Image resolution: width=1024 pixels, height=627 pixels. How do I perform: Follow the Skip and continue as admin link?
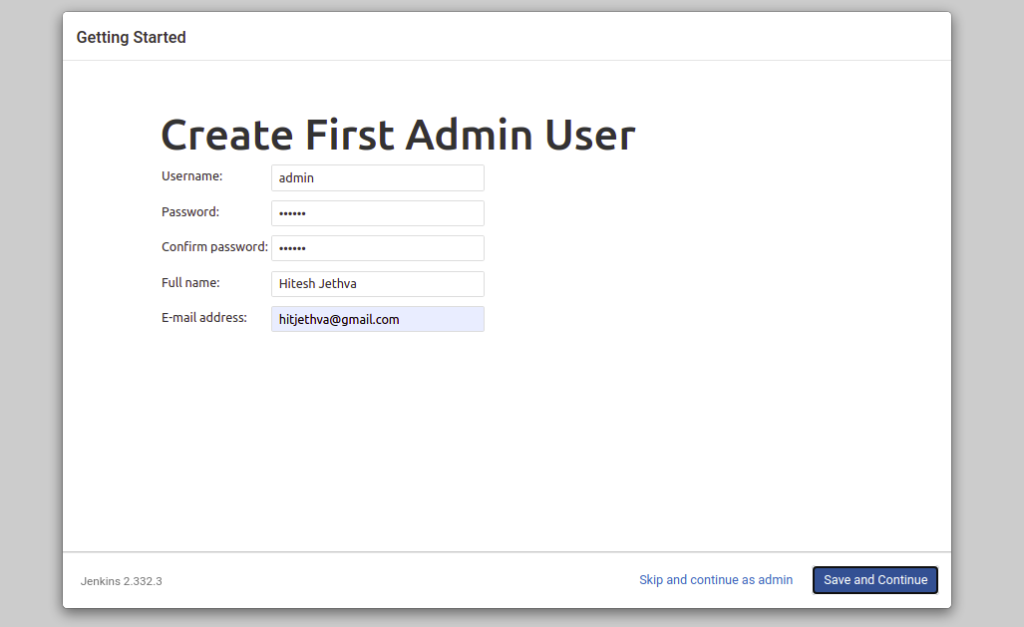(x=716, y=580)
